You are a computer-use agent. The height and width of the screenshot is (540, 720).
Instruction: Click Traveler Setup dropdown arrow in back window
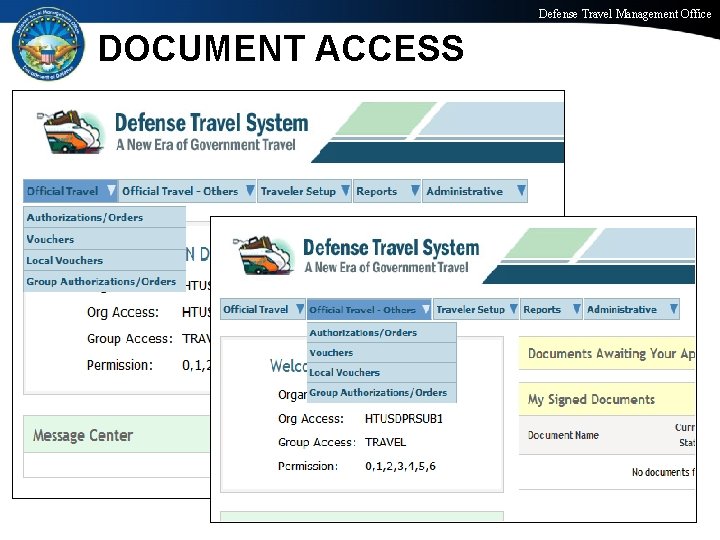345,190
